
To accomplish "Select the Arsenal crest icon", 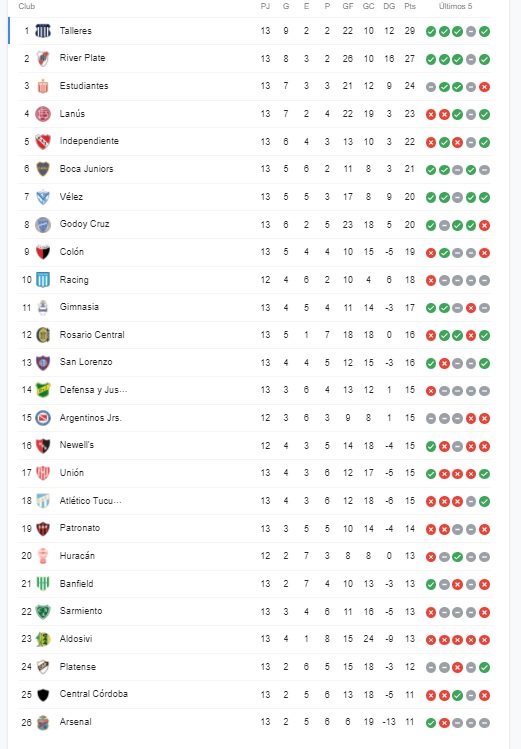I will click(x=43, y=722).
